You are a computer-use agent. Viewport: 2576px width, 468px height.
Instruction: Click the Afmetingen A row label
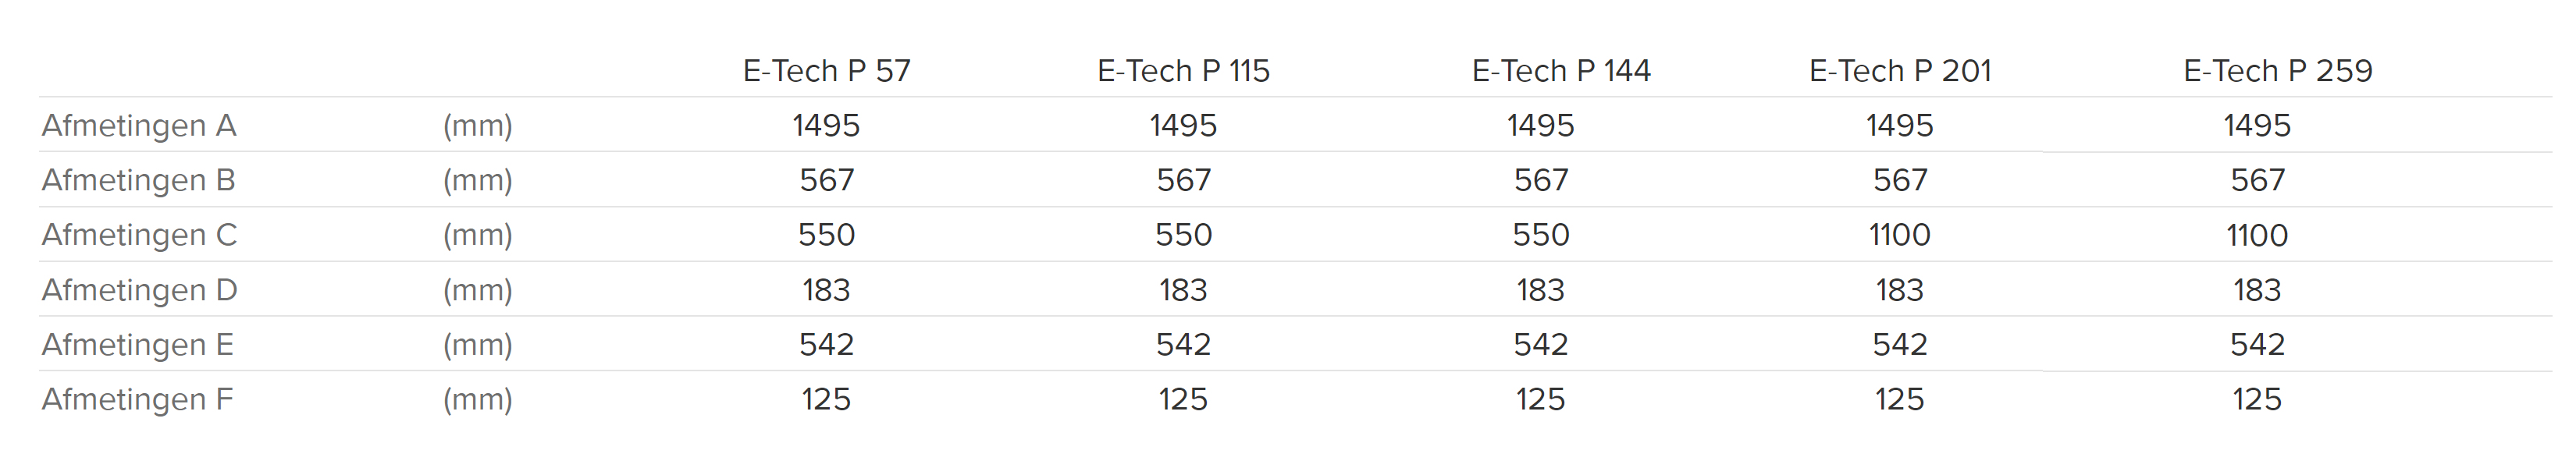139,126
